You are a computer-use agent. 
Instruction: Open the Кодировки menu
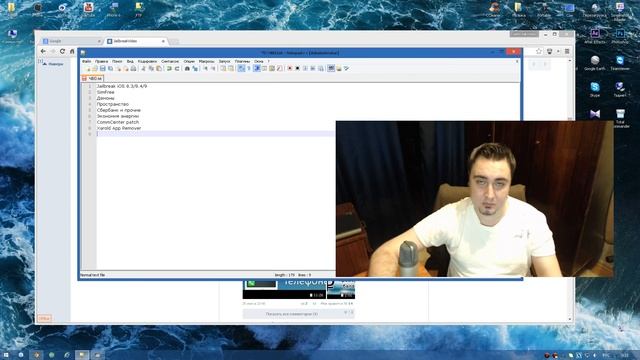(147, 61)
